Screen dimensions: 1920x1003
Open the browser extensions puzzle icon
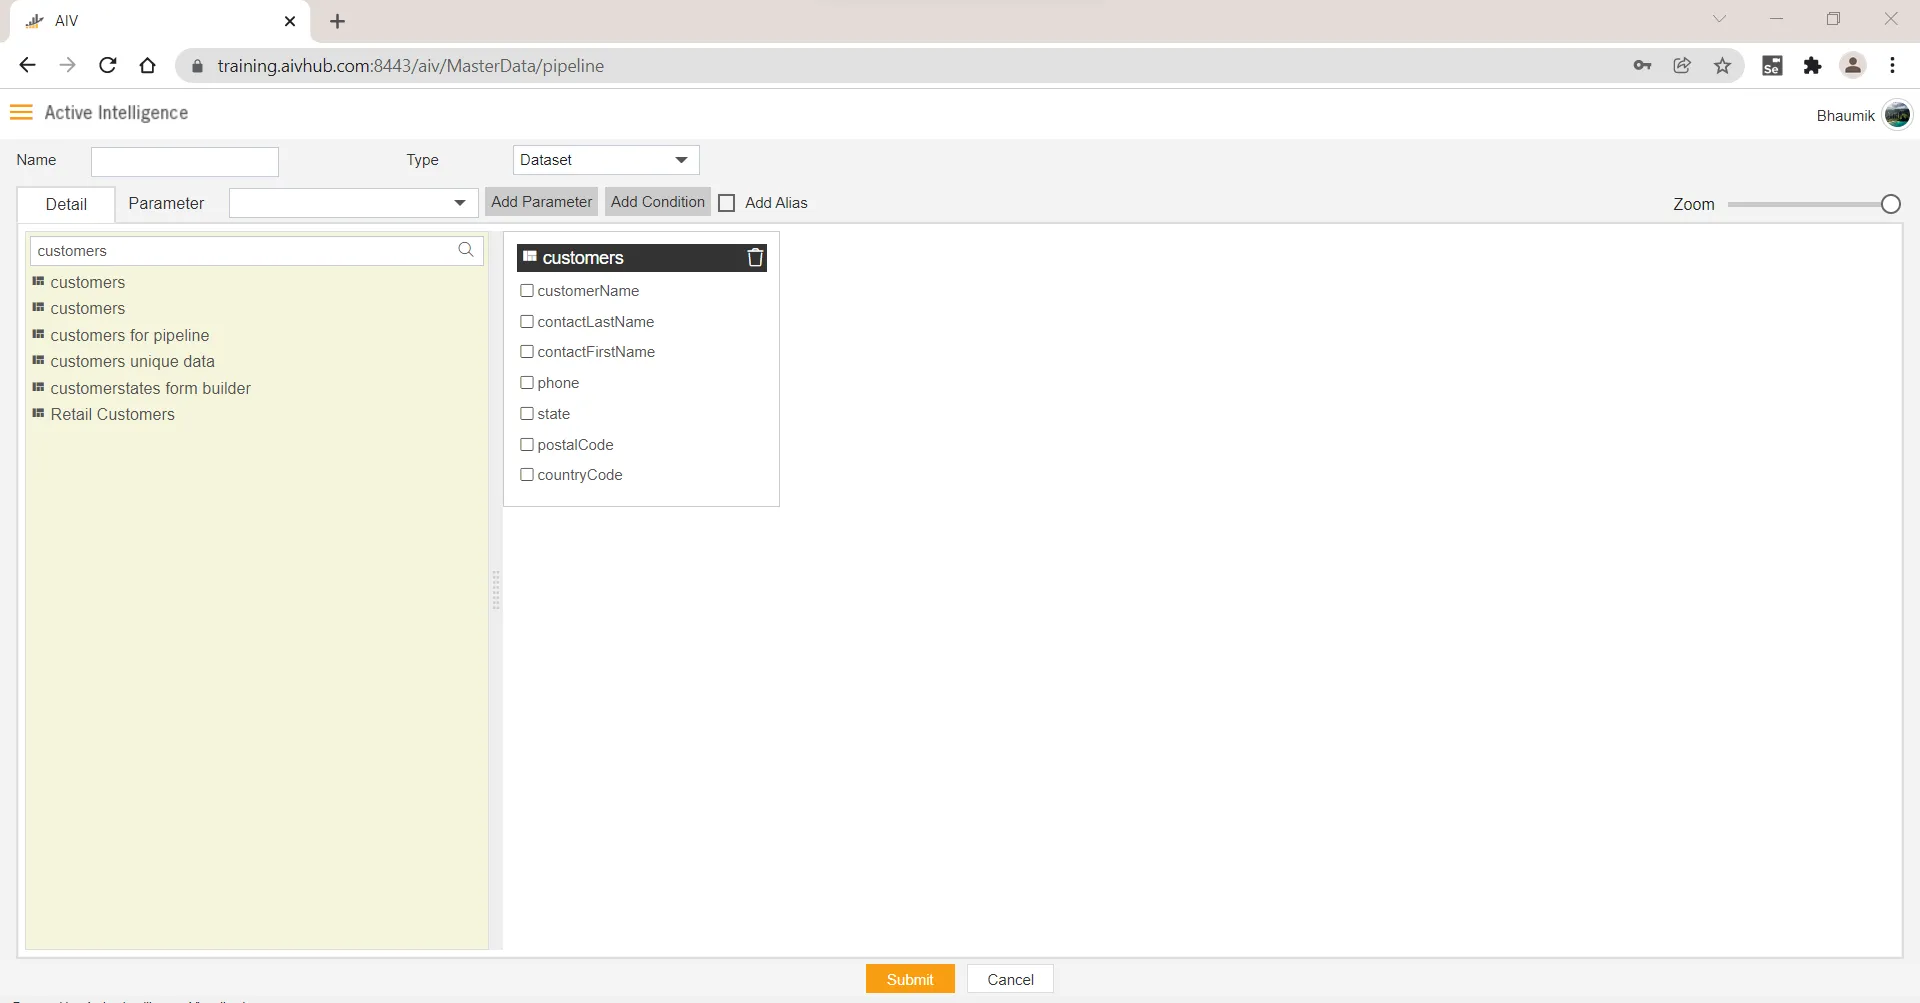[x=1812, y=66]
